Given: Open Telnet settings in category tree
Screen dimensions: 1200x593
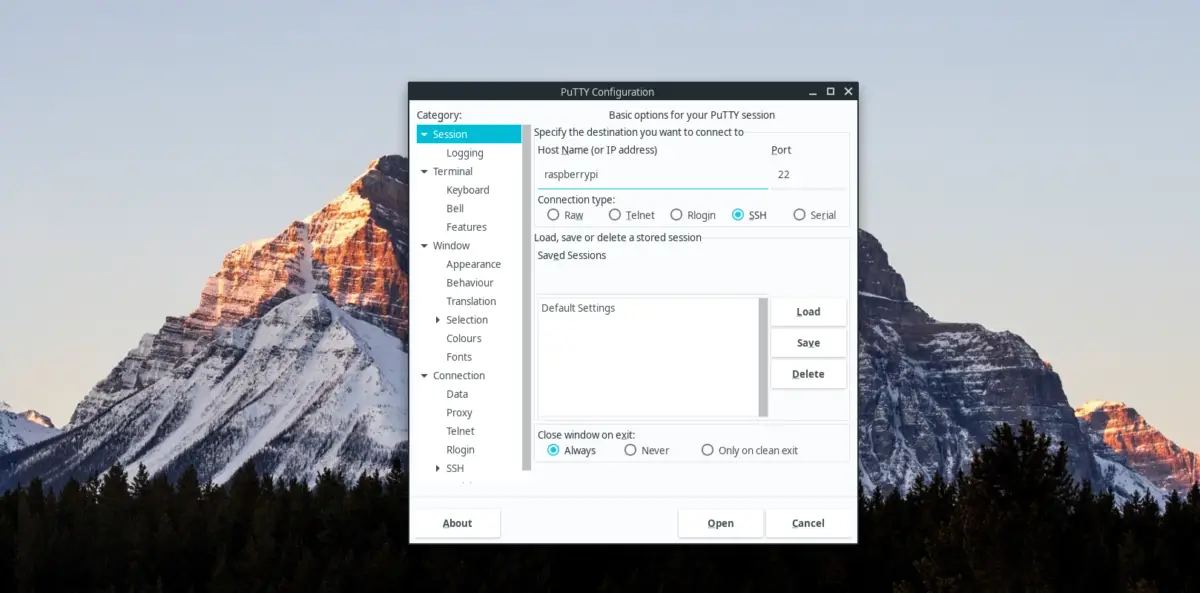Looking at the screenshot, I should (461, 431).
